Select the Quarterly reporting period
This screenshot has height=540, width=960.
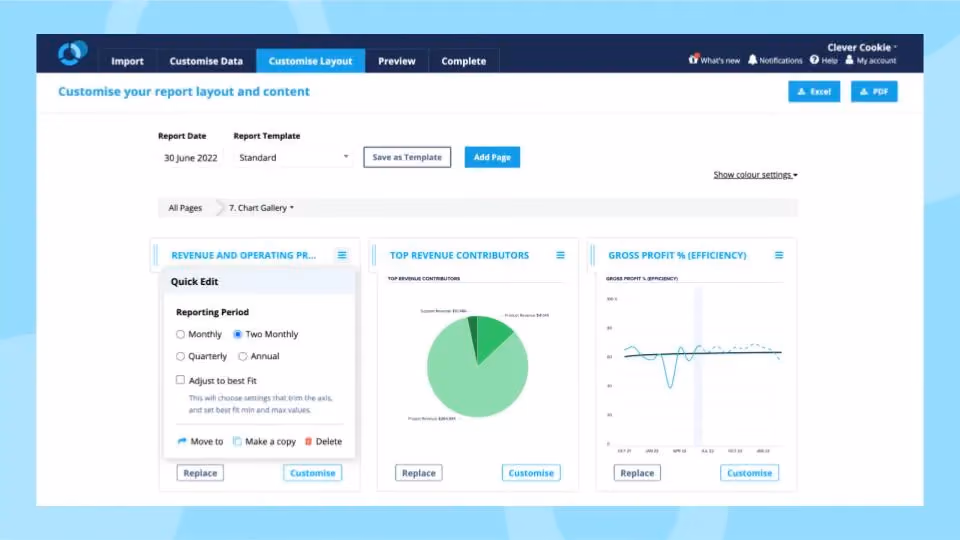pyautogui.click(x=180, y=356)
